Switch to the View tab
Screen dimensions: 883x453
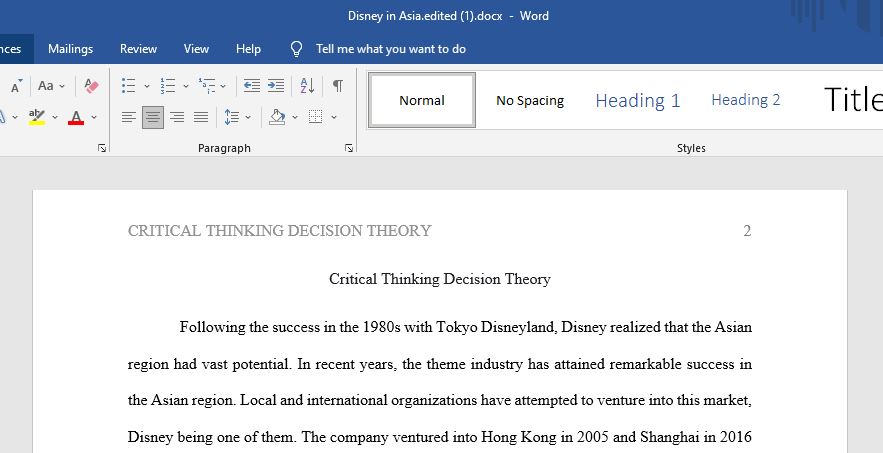[x=196, y=49]
